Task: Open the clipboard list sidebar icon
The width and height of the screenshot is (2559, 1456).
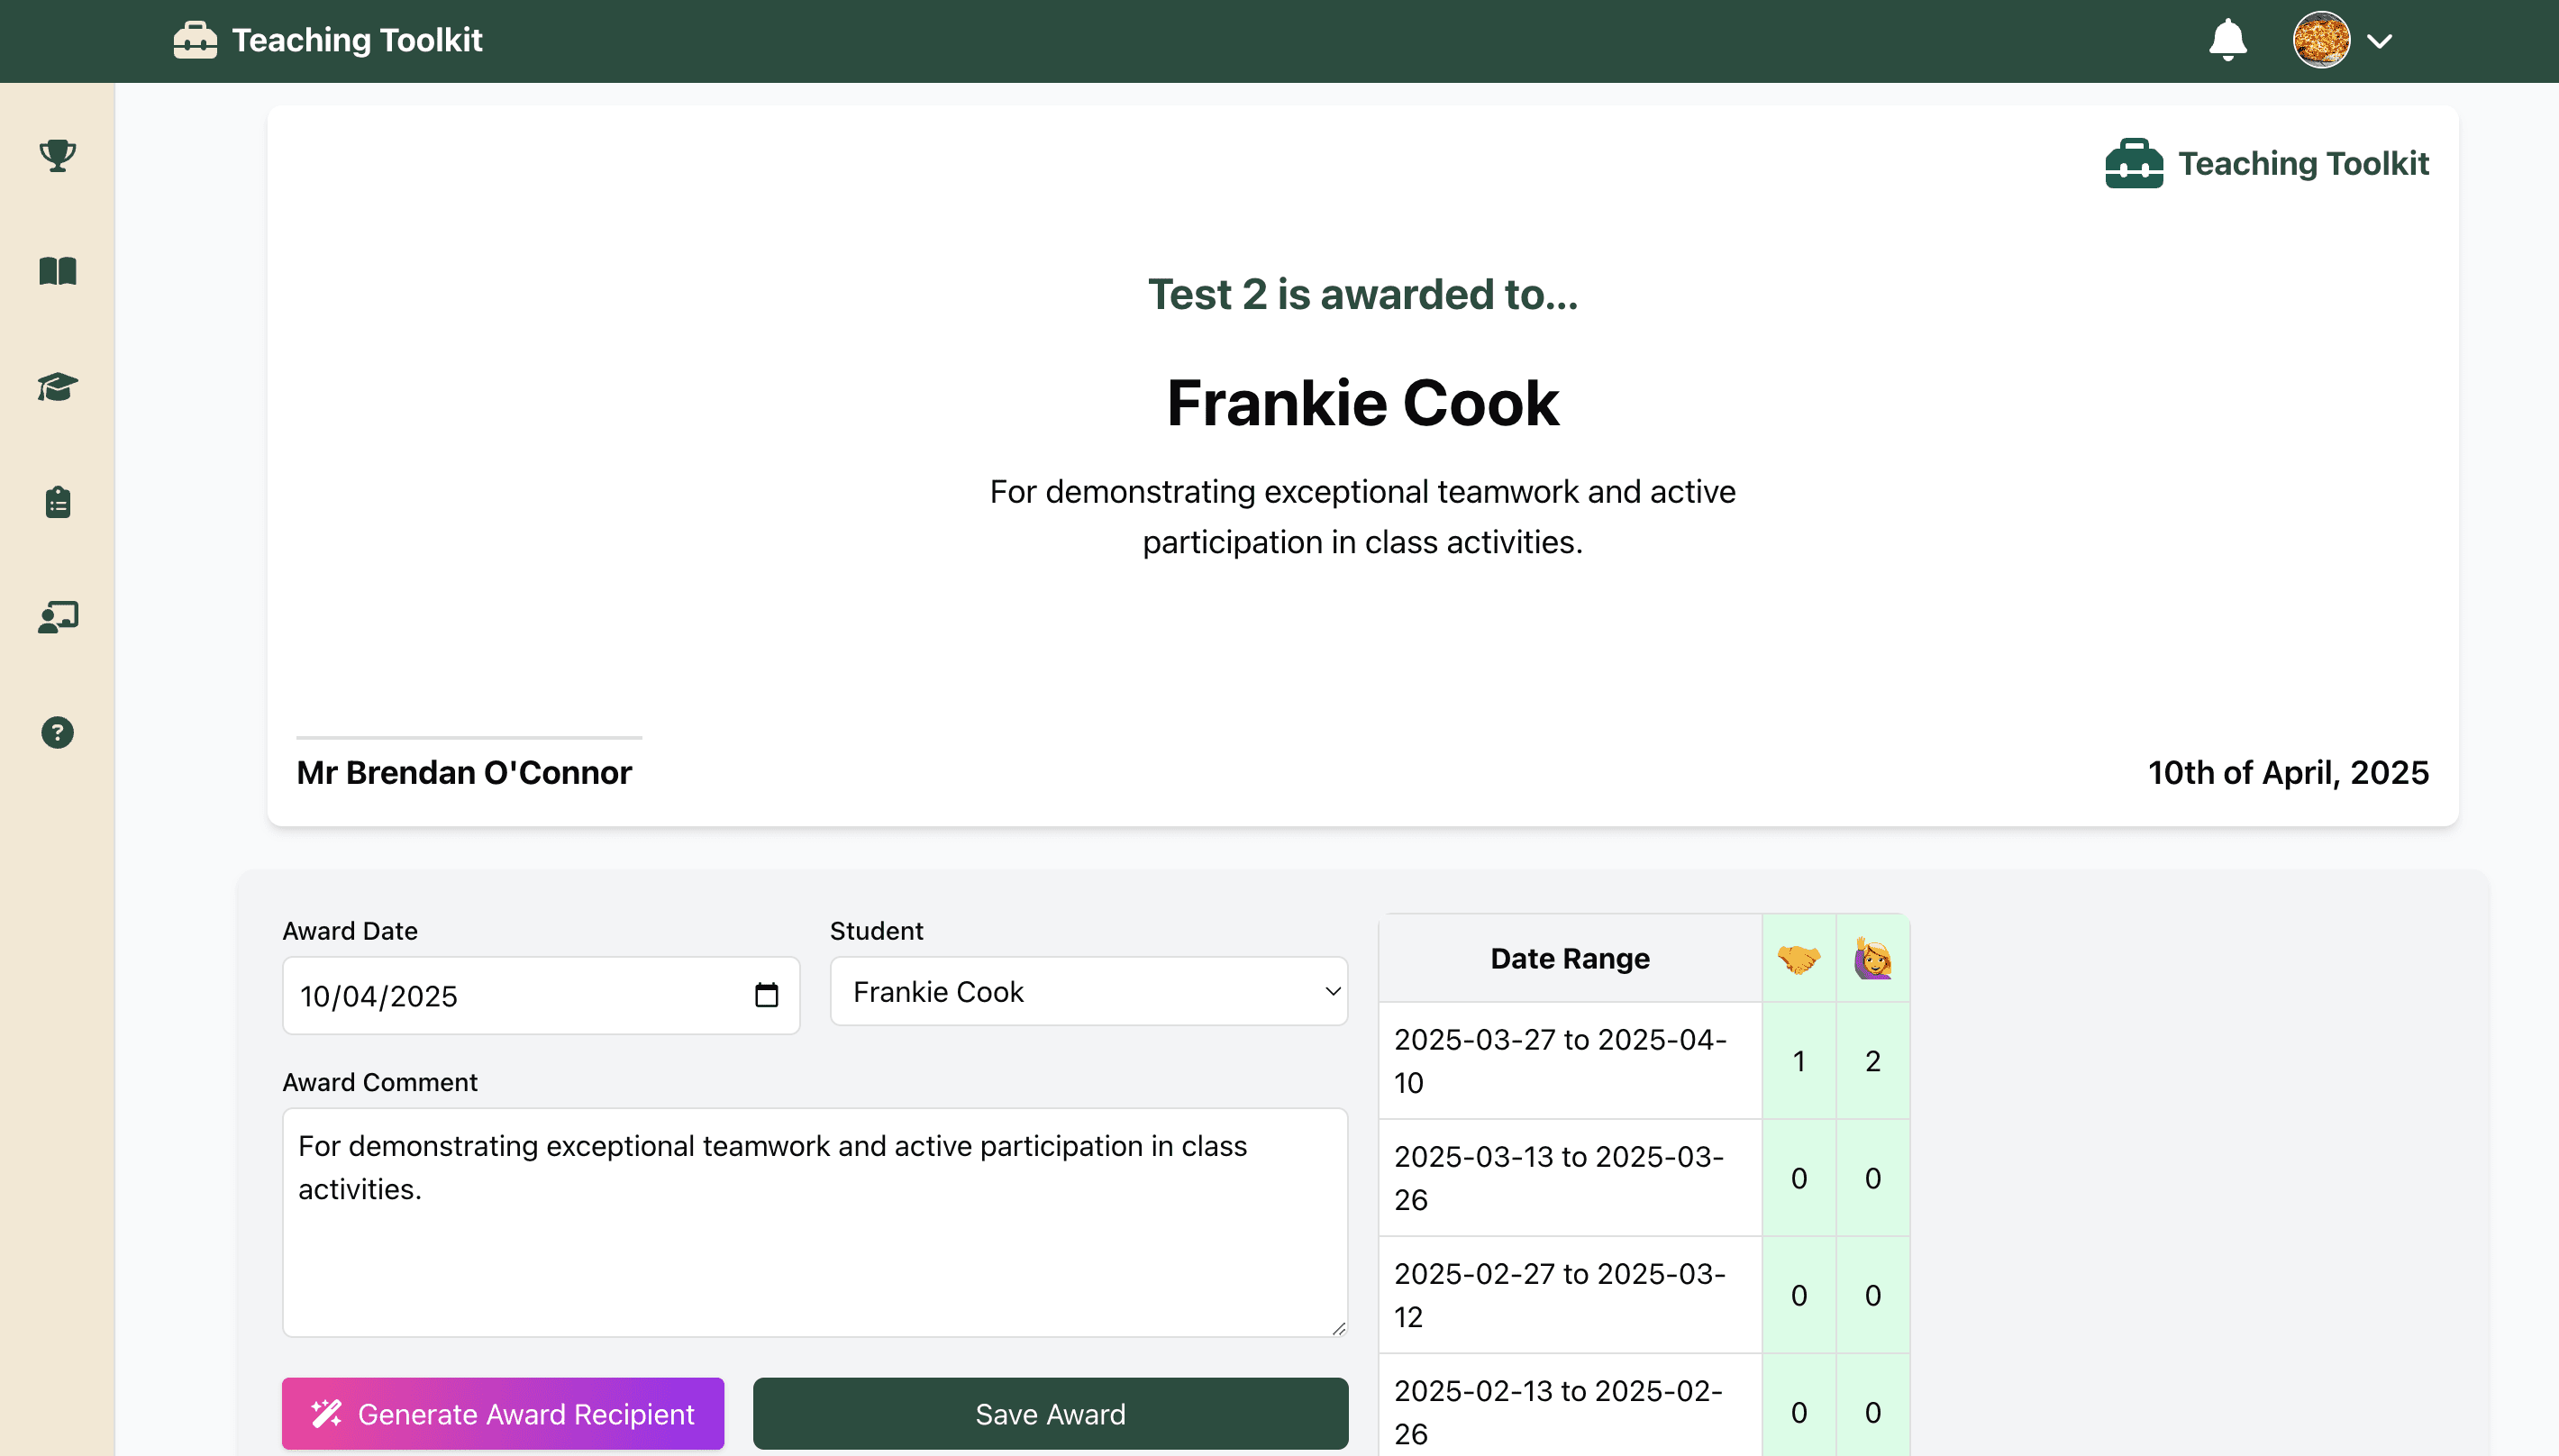Action: coord(57,502)
